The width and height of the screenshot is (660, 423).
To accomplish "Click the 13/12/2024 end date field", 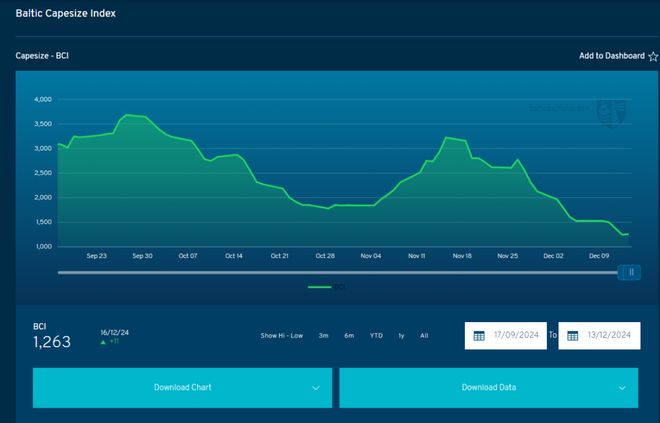I will (x=599, y=335).
